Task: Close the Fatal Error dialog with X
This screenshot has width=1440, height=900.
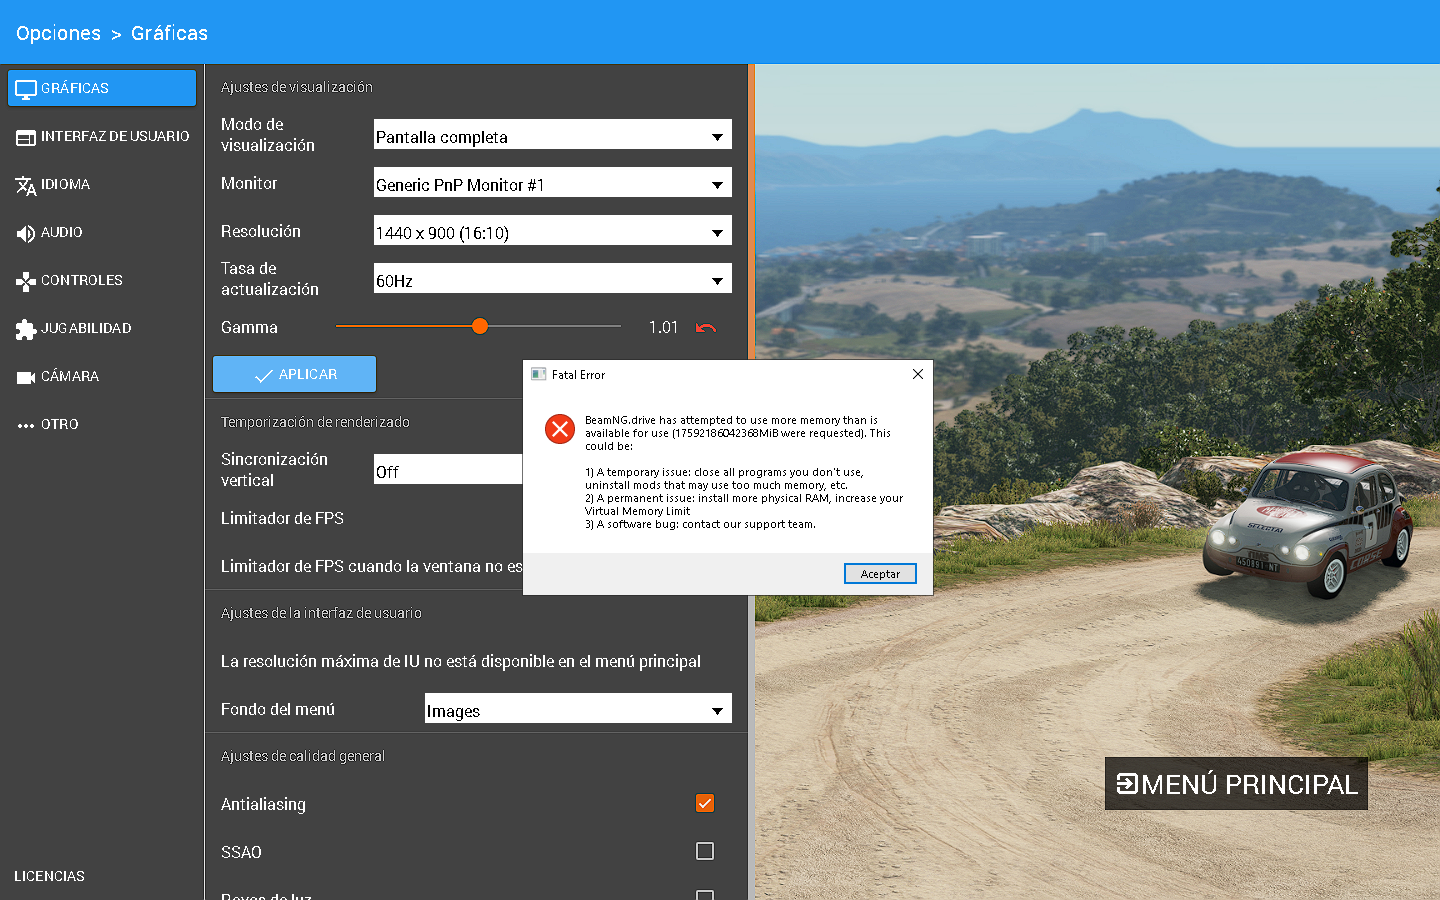Action: pos(918,374)
